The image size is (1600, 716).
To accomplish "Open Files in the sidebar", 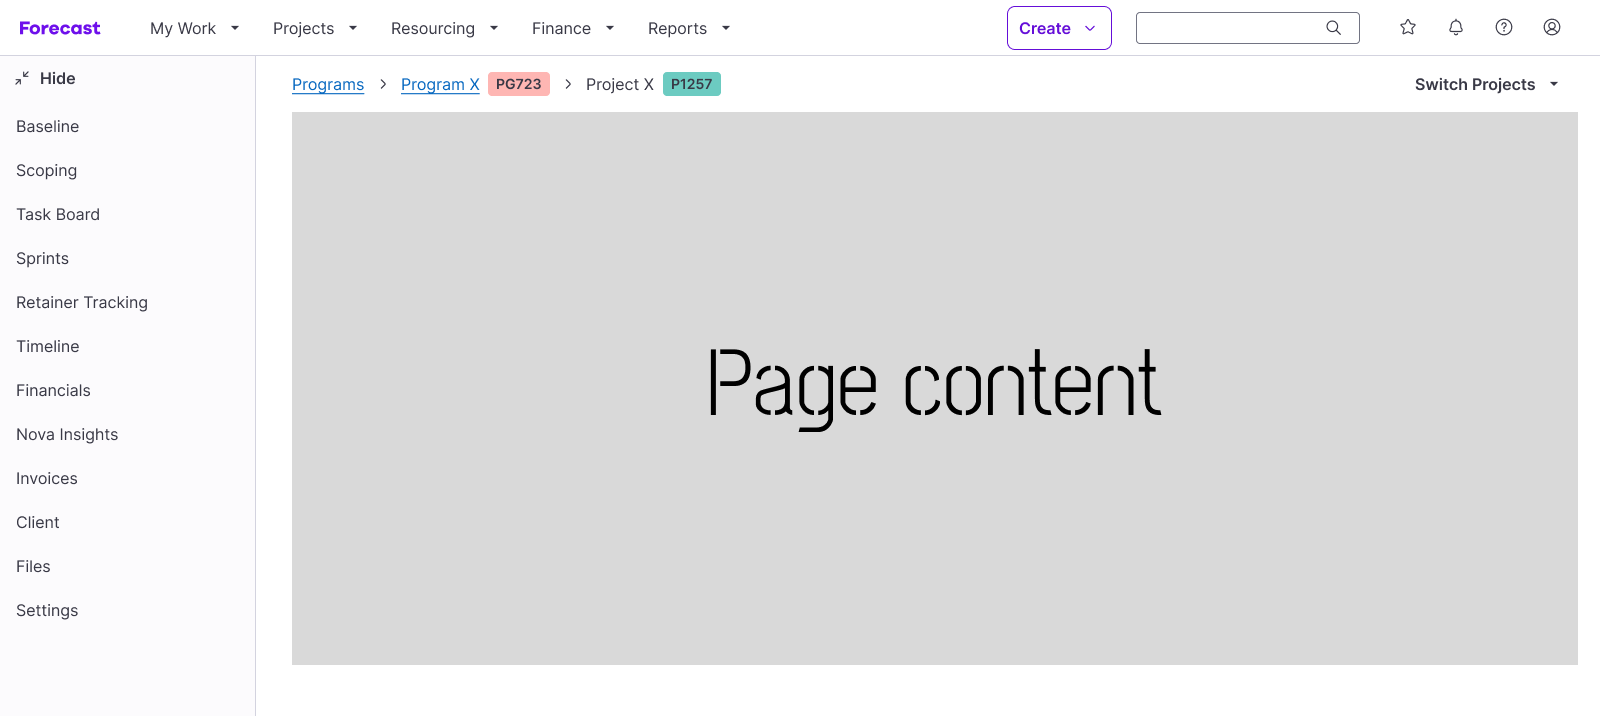I will pos(33,566).
